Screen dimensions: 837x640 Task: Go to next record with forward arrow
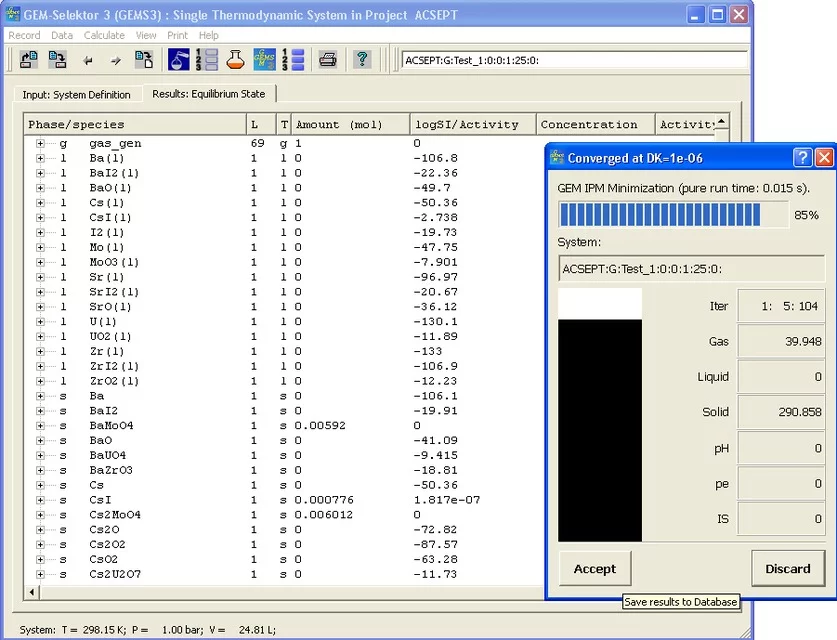[x=116, y=60]
